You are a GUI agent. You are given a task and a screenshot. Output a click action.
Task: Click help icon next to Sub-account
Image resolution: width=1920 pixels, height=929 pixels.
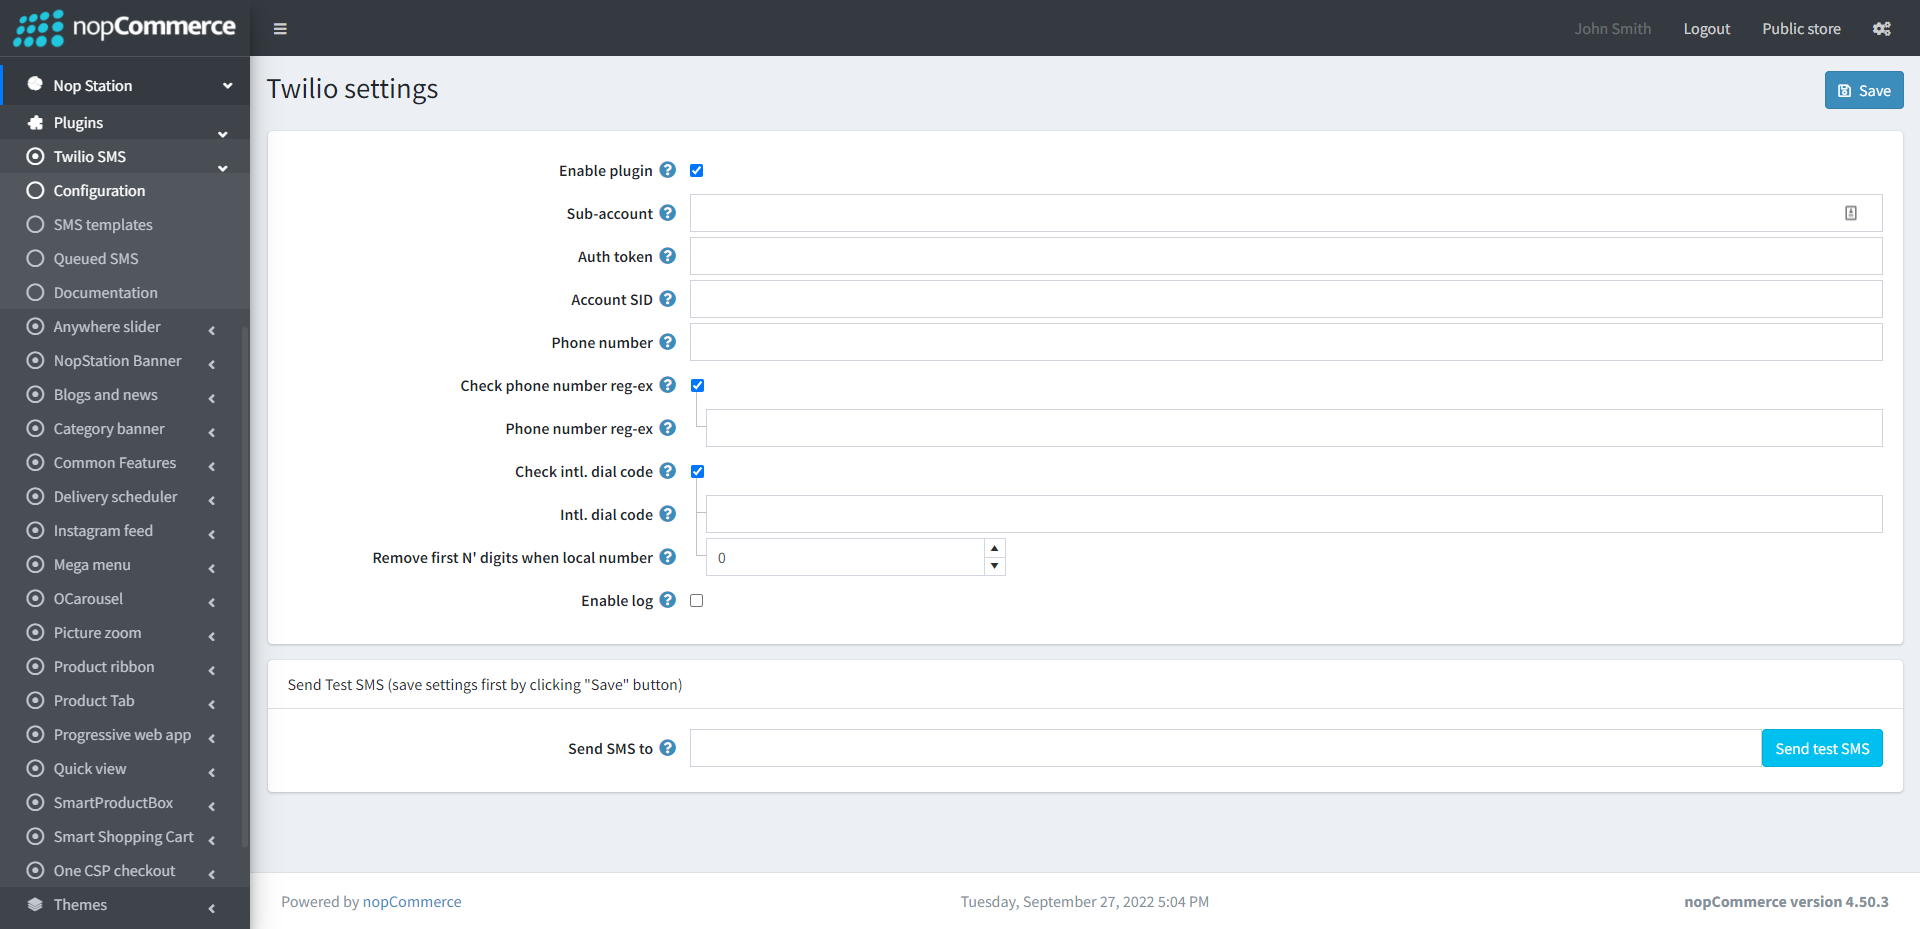[x=668, y=213]
